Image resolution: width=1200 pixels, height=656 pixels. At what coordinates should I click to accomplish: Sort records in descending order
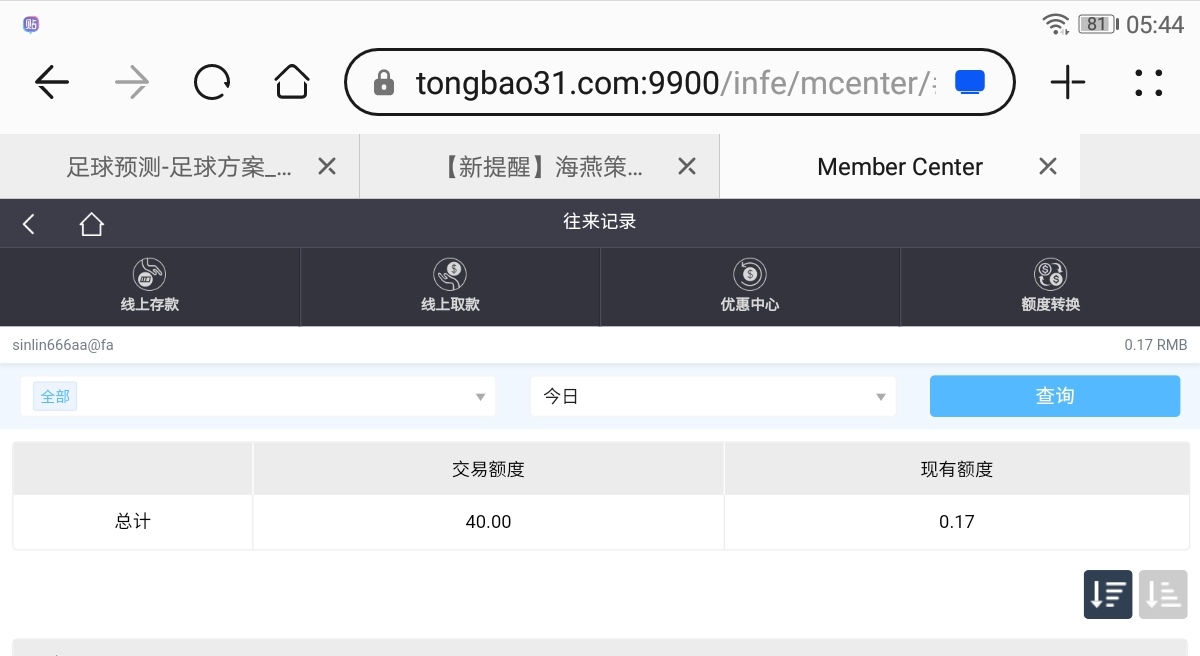click(1108, 594)
